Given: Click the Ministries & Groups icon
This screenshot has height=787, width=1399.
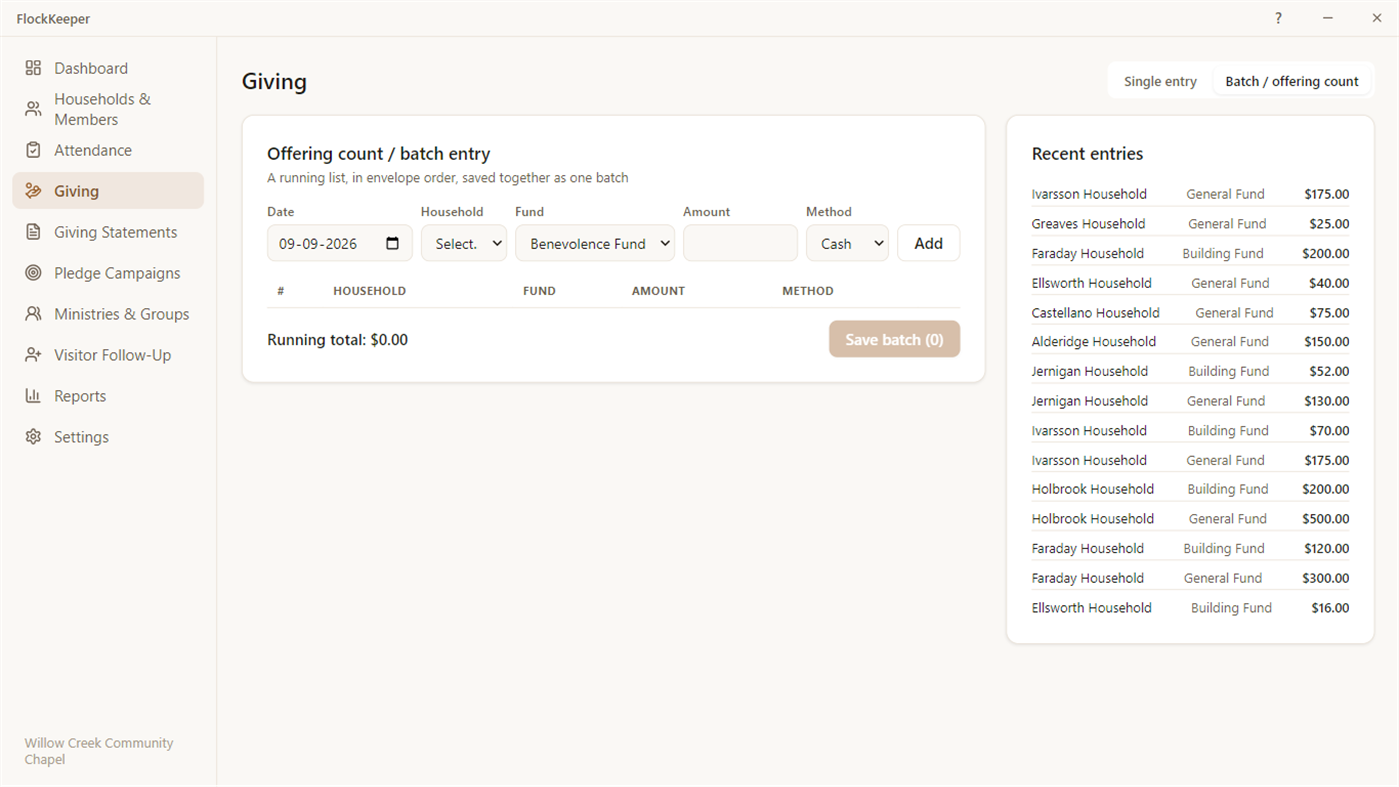Looking at the screenshot, I should click(33, 314).
